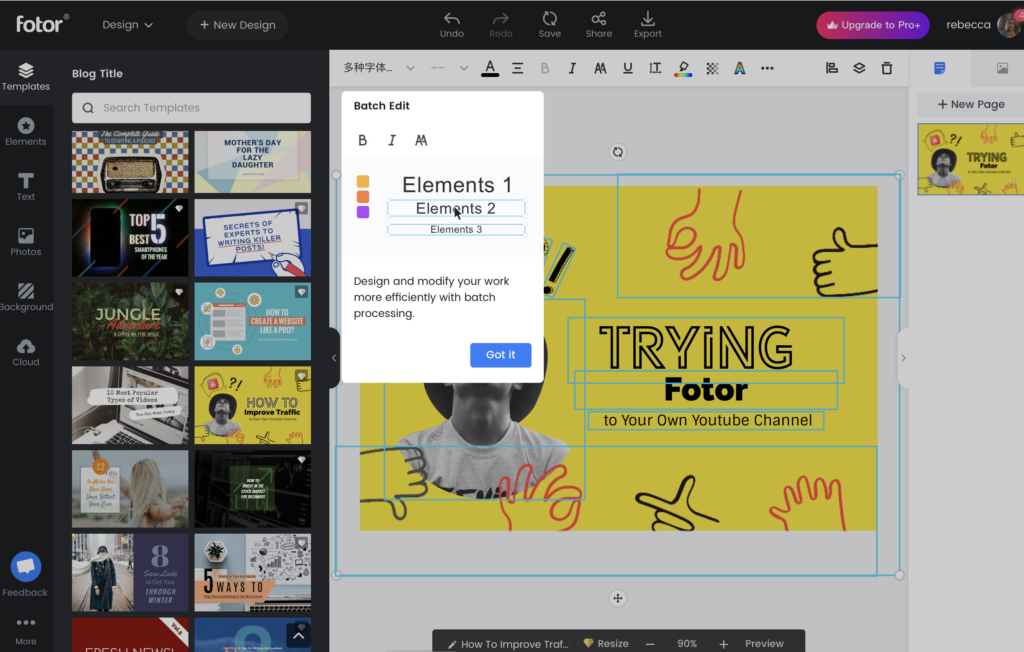Open the font size dropdown

pos(449,68)
